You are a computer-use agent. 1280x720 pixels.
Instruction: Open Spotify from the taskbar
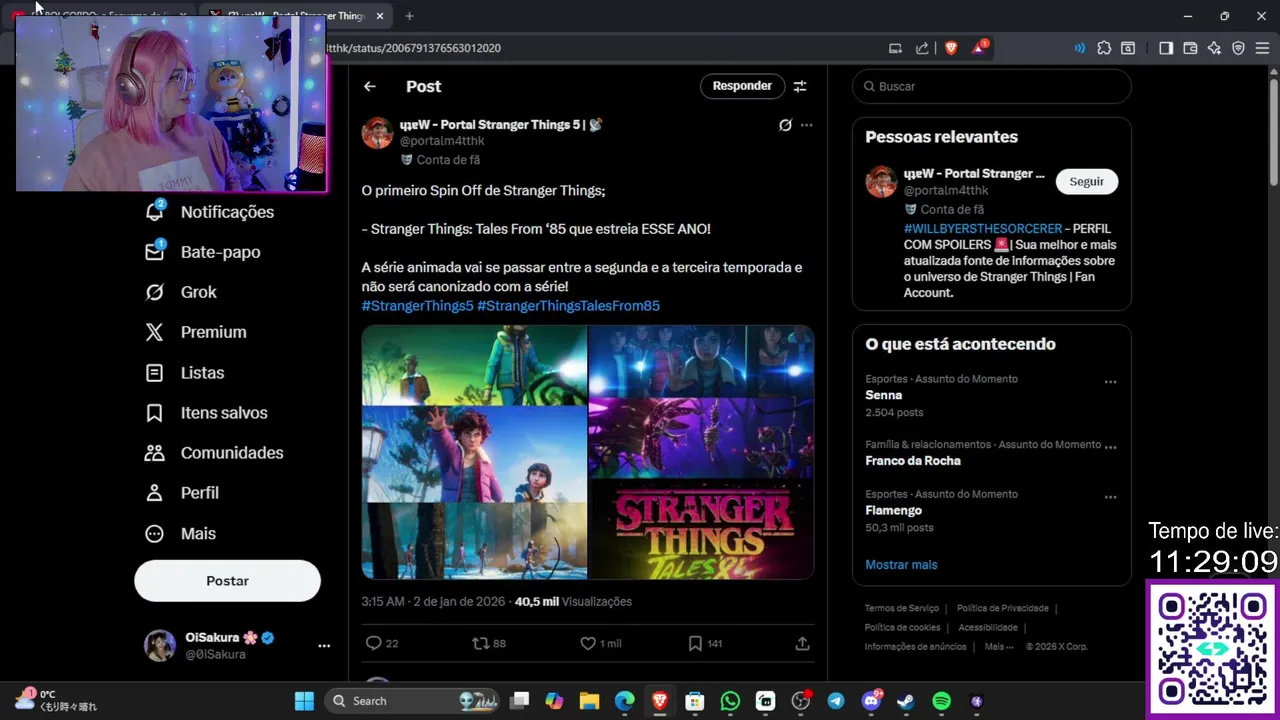[941, 701]
